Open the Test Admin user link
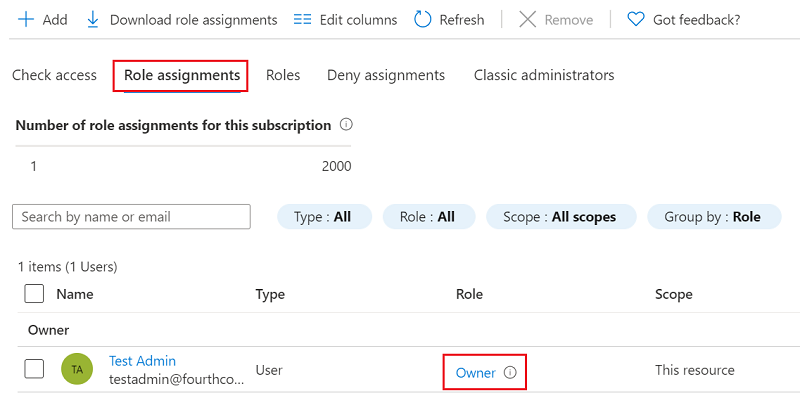Screen dimensions: 800x398 [142, 361]
